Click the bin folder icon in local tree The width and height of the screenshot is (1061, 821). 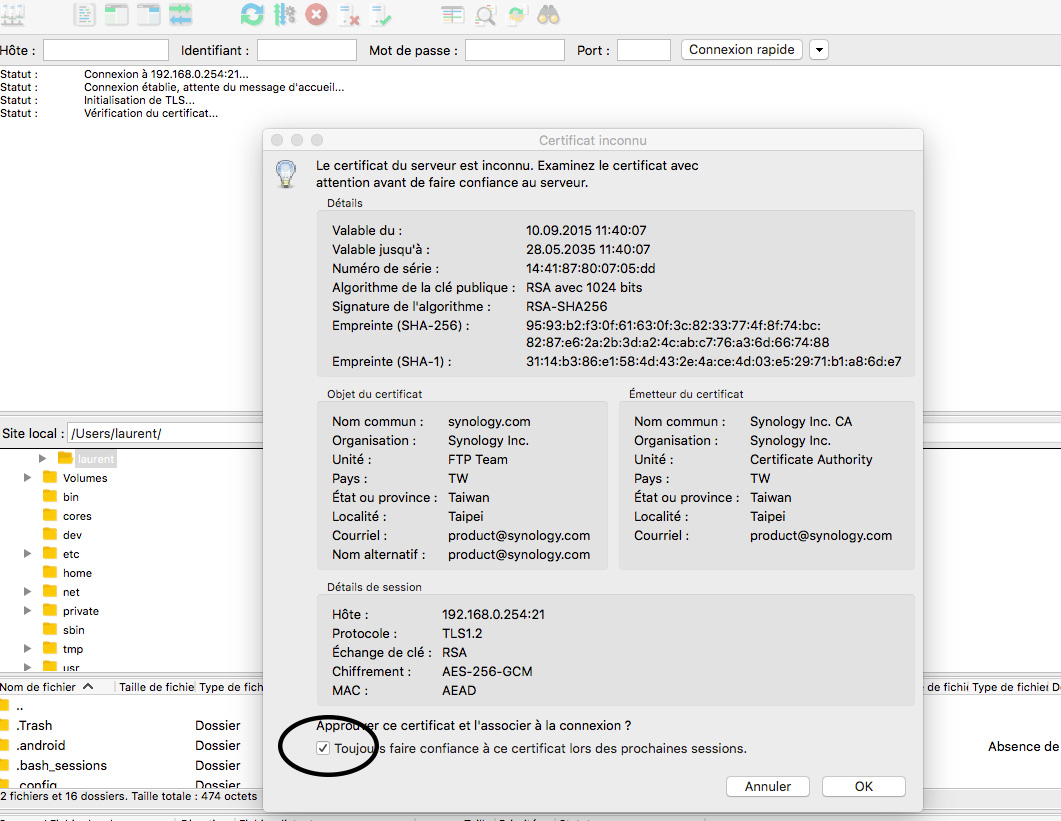pos(50,496)
